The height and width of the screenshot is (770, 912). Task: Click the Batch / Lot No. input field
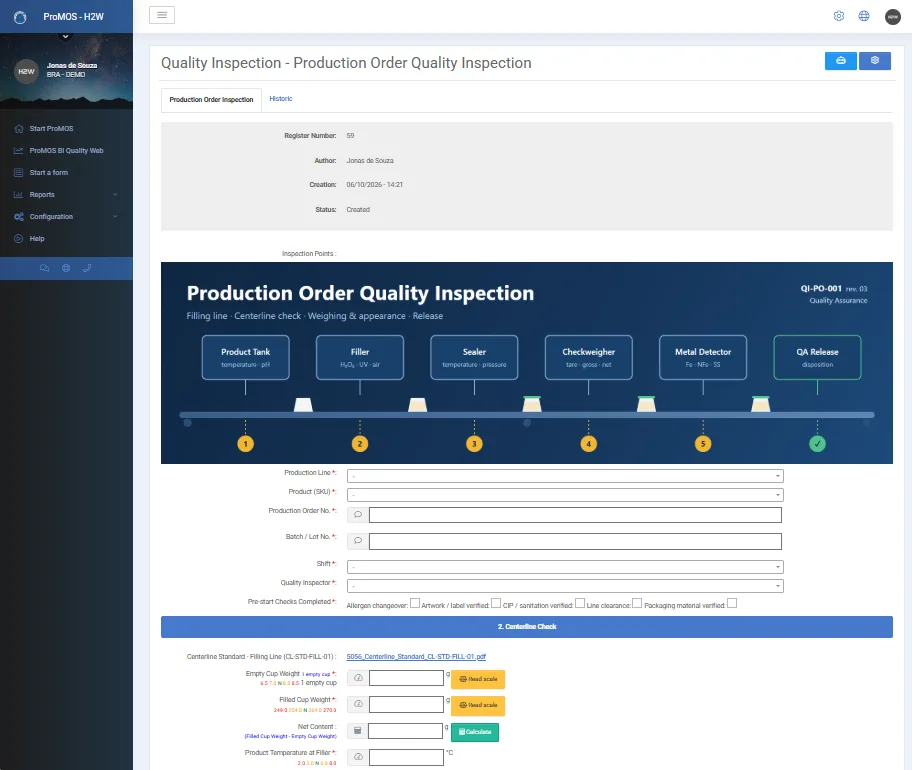point(575,541)
